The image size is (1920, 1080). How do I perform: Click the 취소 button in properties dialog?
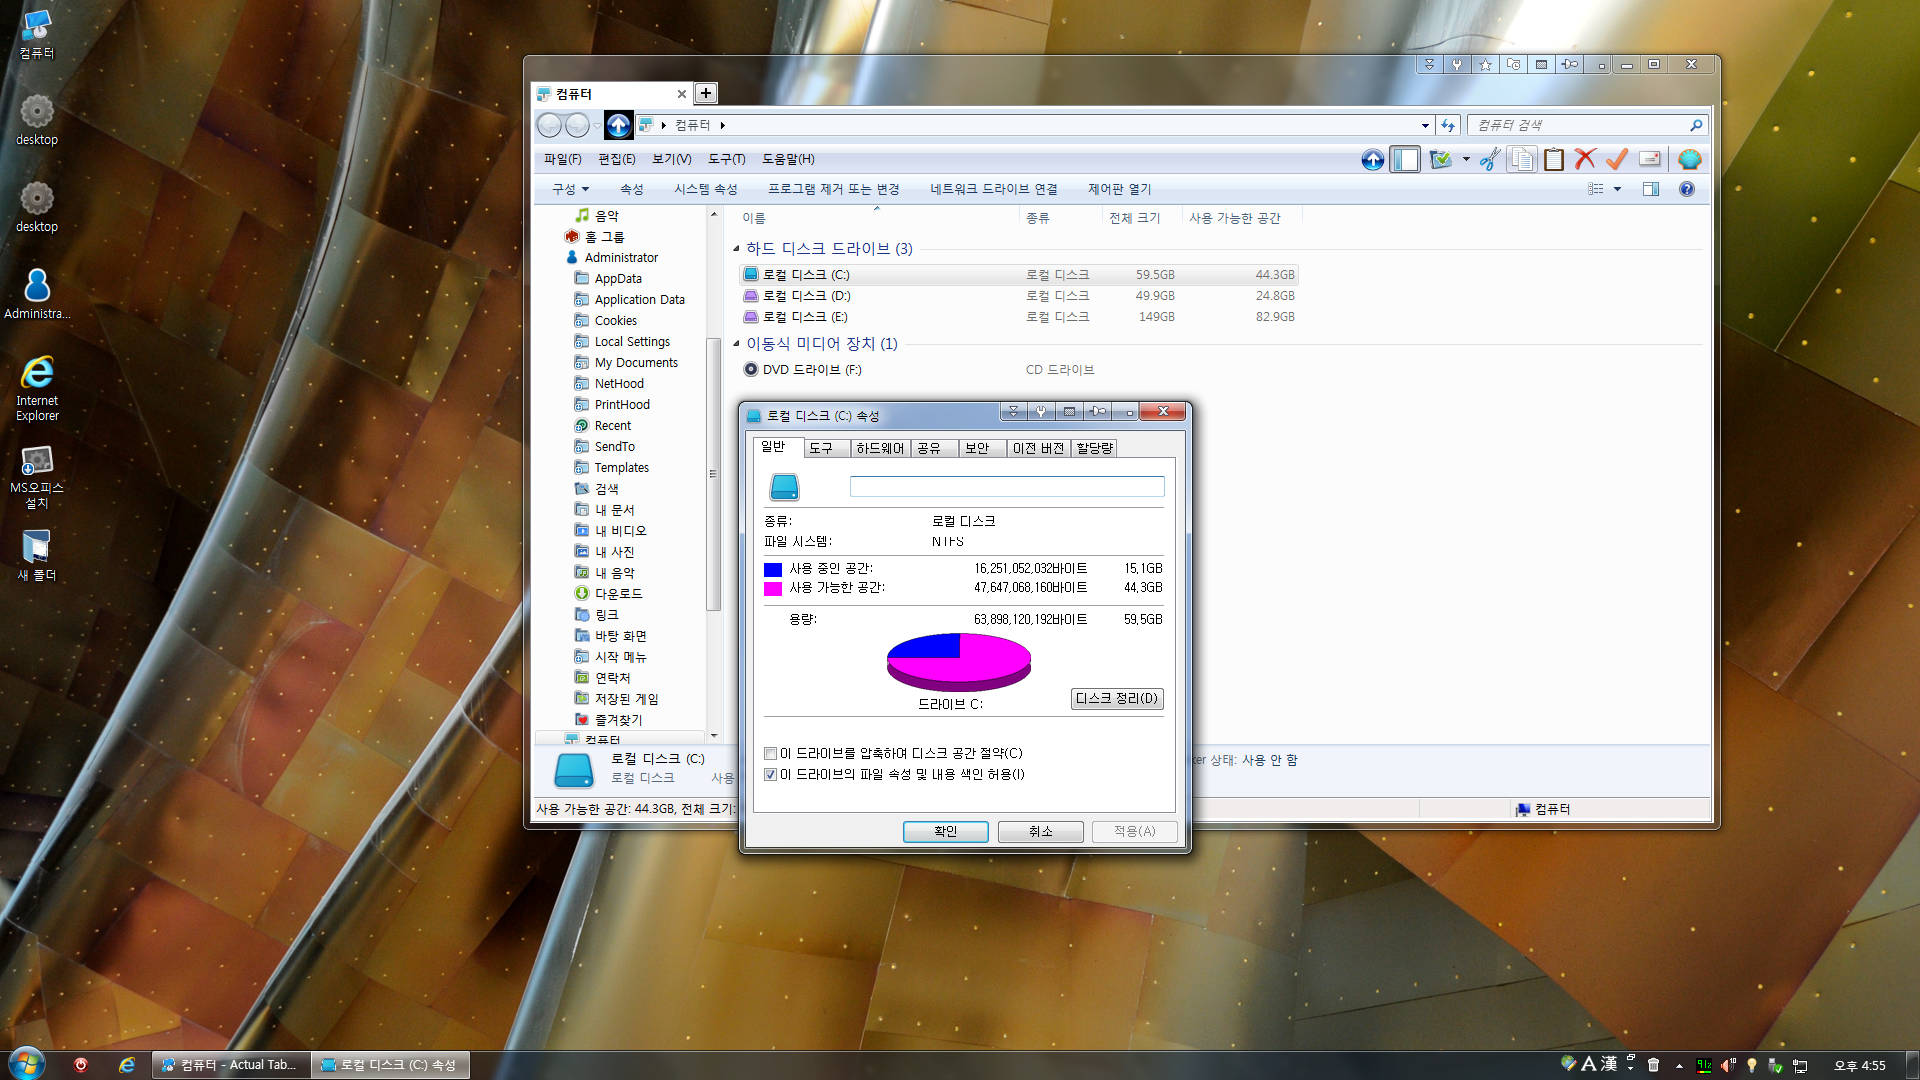[1040, 832]
